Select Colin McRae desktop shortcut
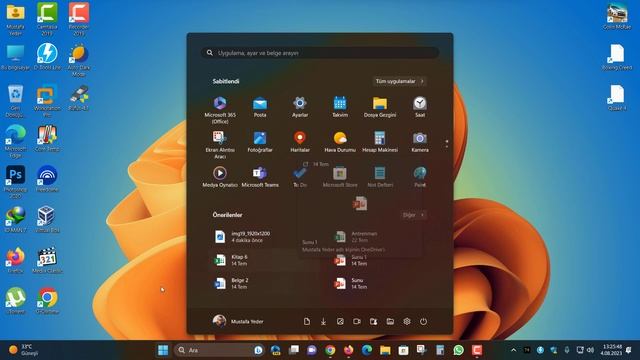 pyautogui.click(x=617, y=16)
